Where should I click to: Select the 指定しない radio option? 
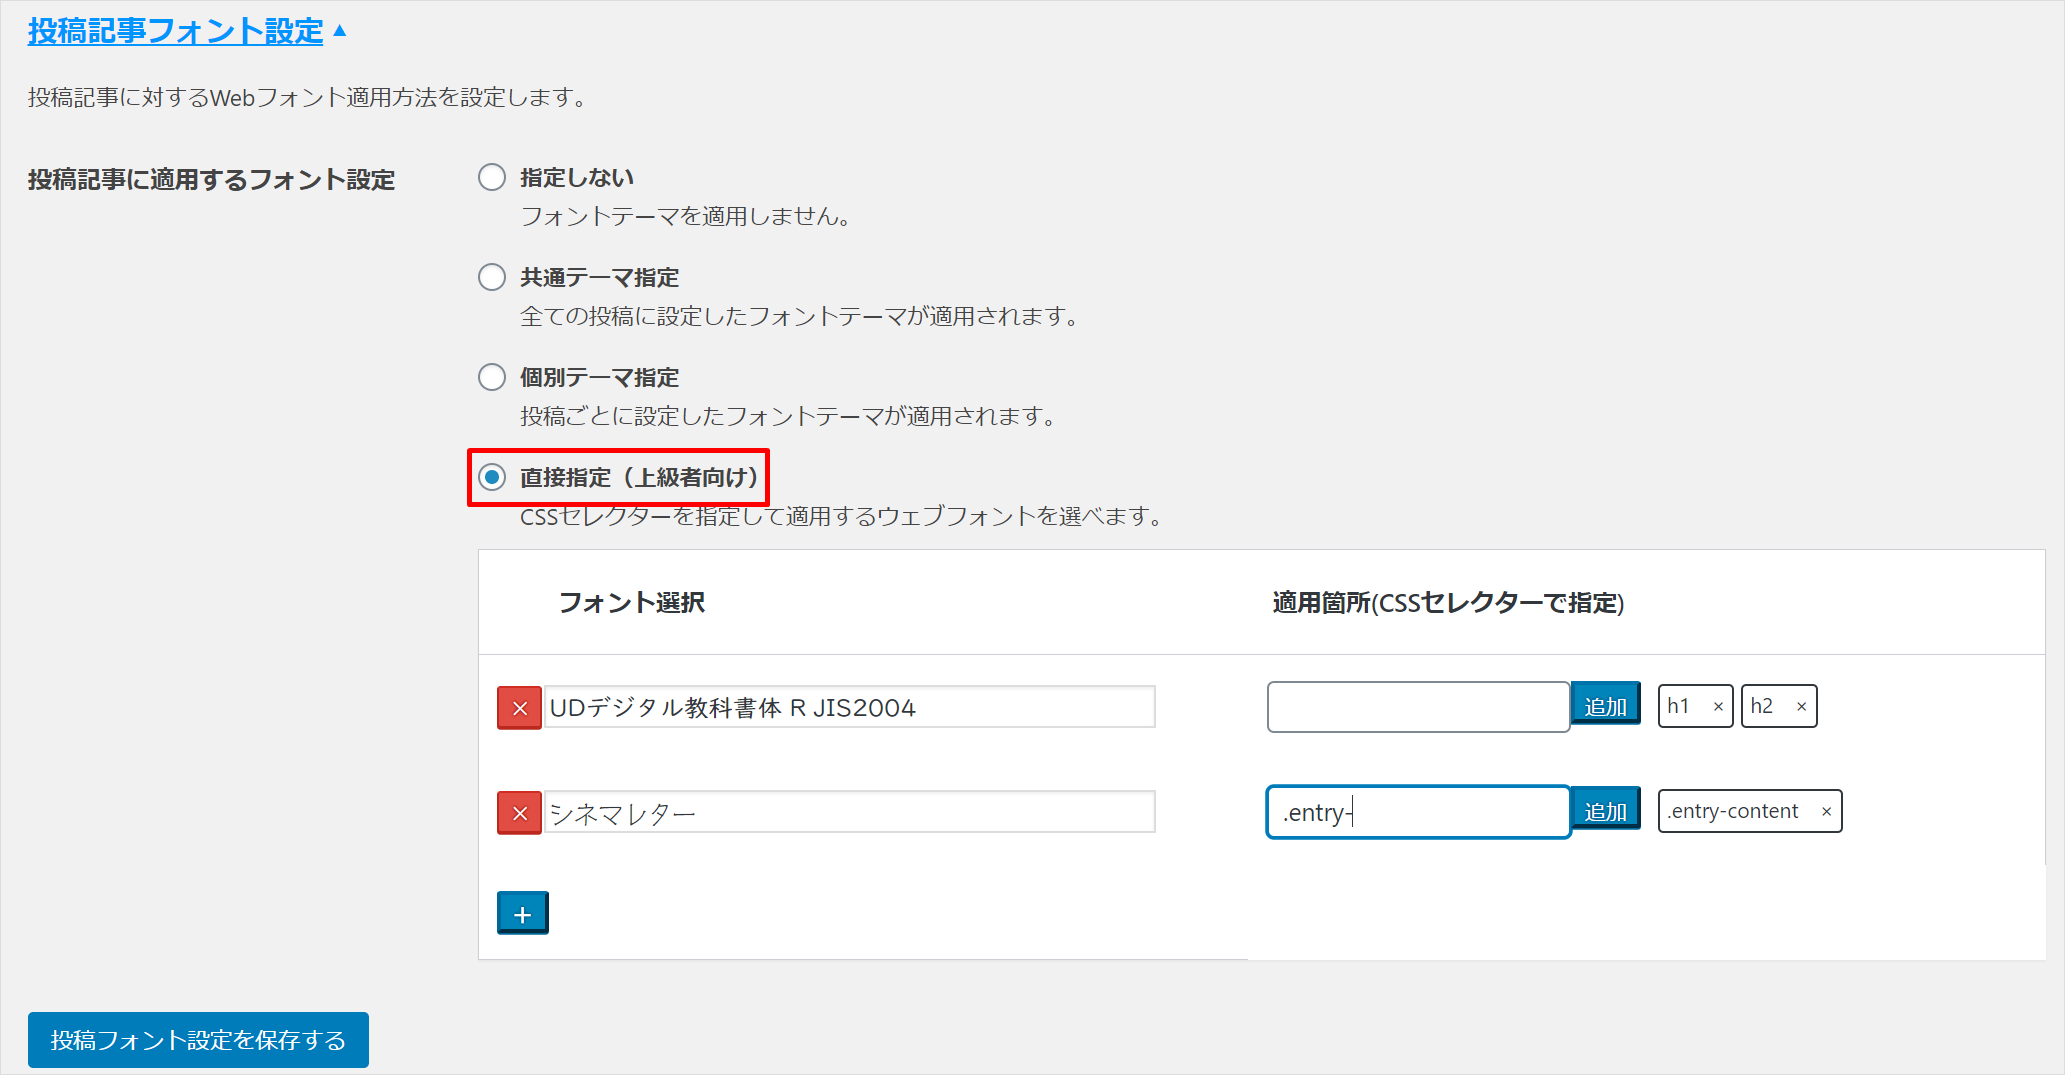(492, 178)
